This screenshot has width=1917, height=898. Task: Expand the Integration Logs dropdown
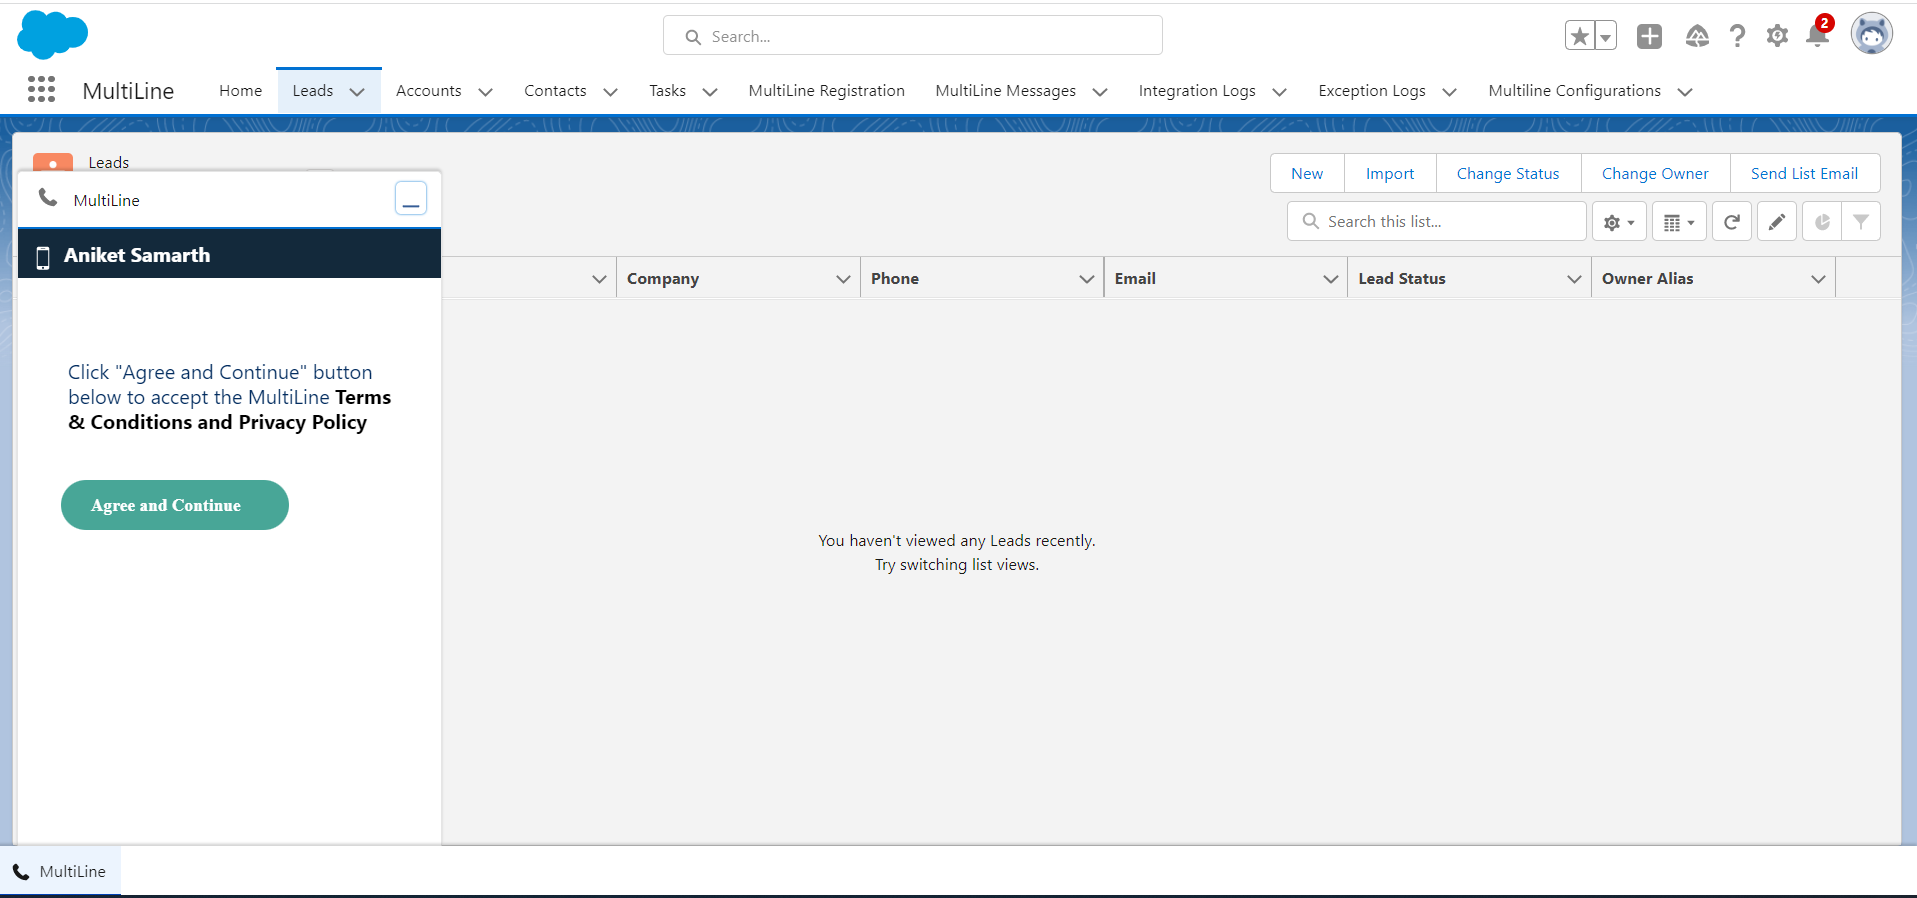click(x=1279, y=92)
